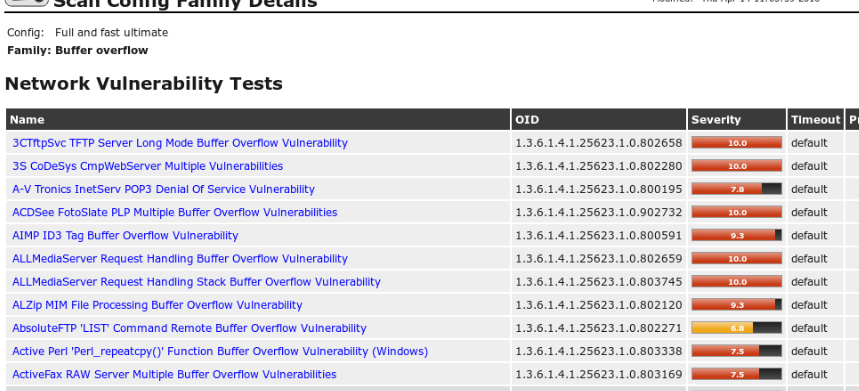Image resolution: width=859 pixels, height=391 pixels.
Task: Click the Severity column header
Action: [737, 119]
